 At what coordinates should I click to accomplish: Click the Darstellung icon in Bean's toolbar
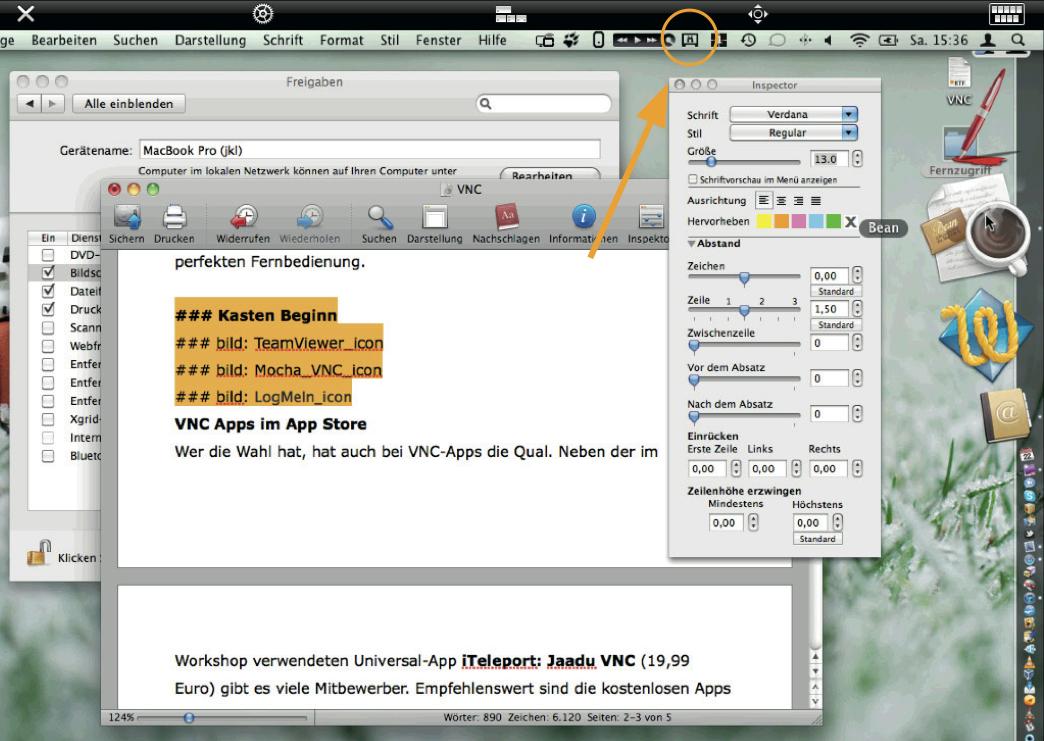tap(435, 217)
